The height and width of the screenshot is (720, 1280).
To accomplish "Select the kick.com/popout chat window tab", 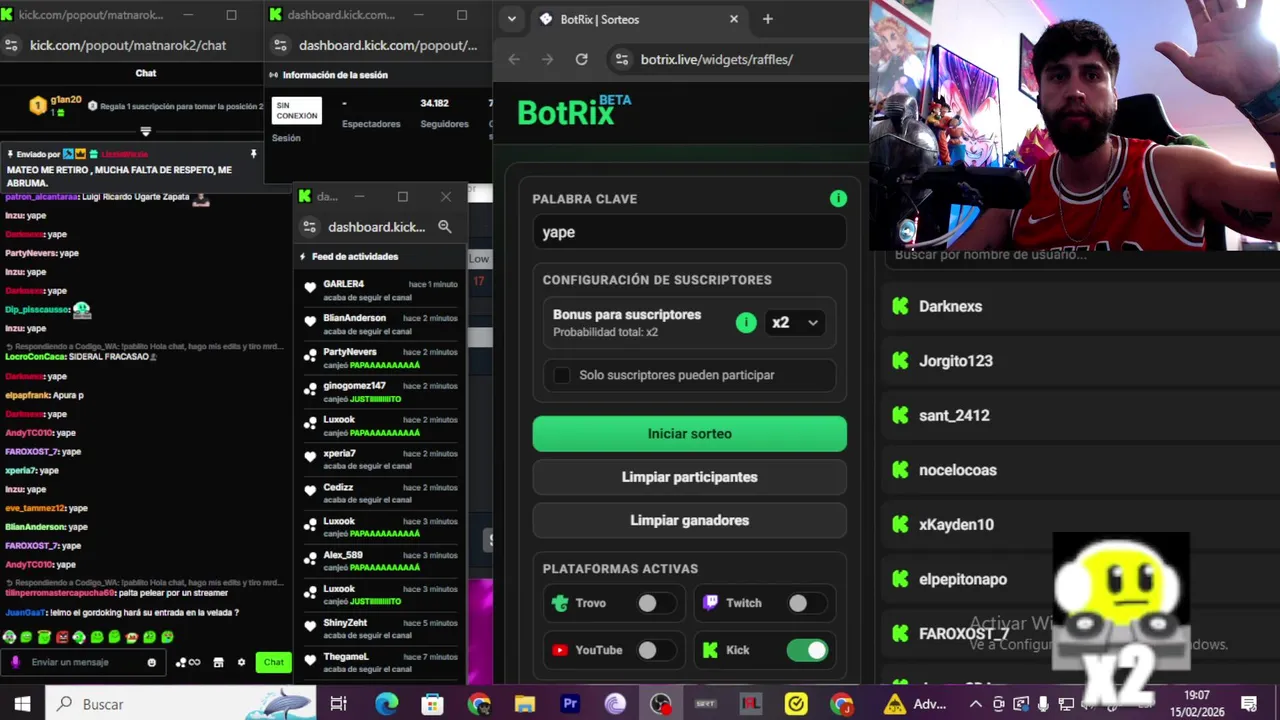I will pyautogui.click(x=90, y=15).
